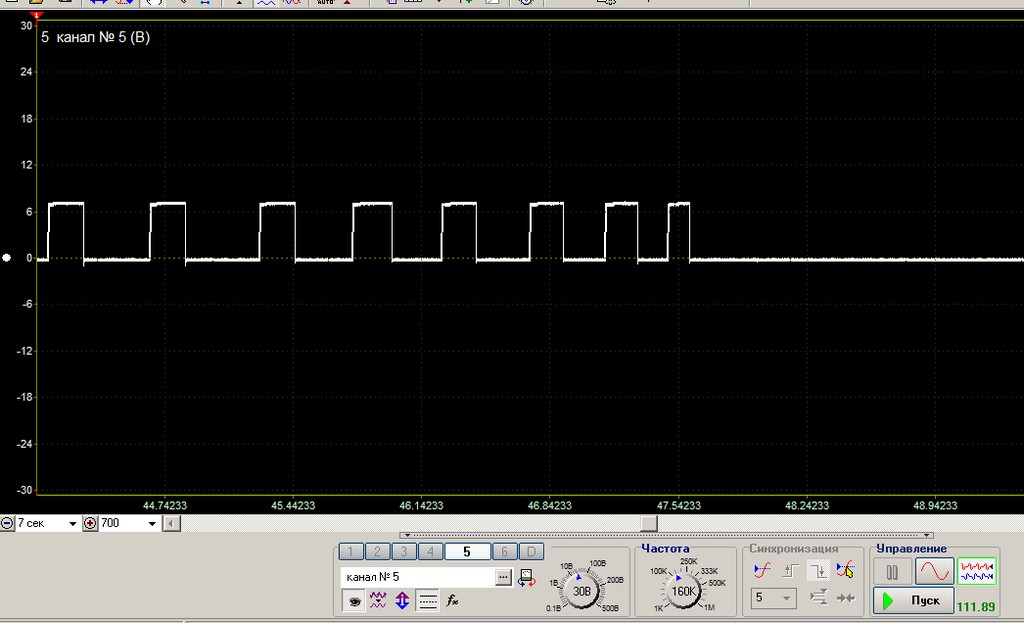Click the time label 46.14233
The image size is (1024, 623).
click(421, 505)
